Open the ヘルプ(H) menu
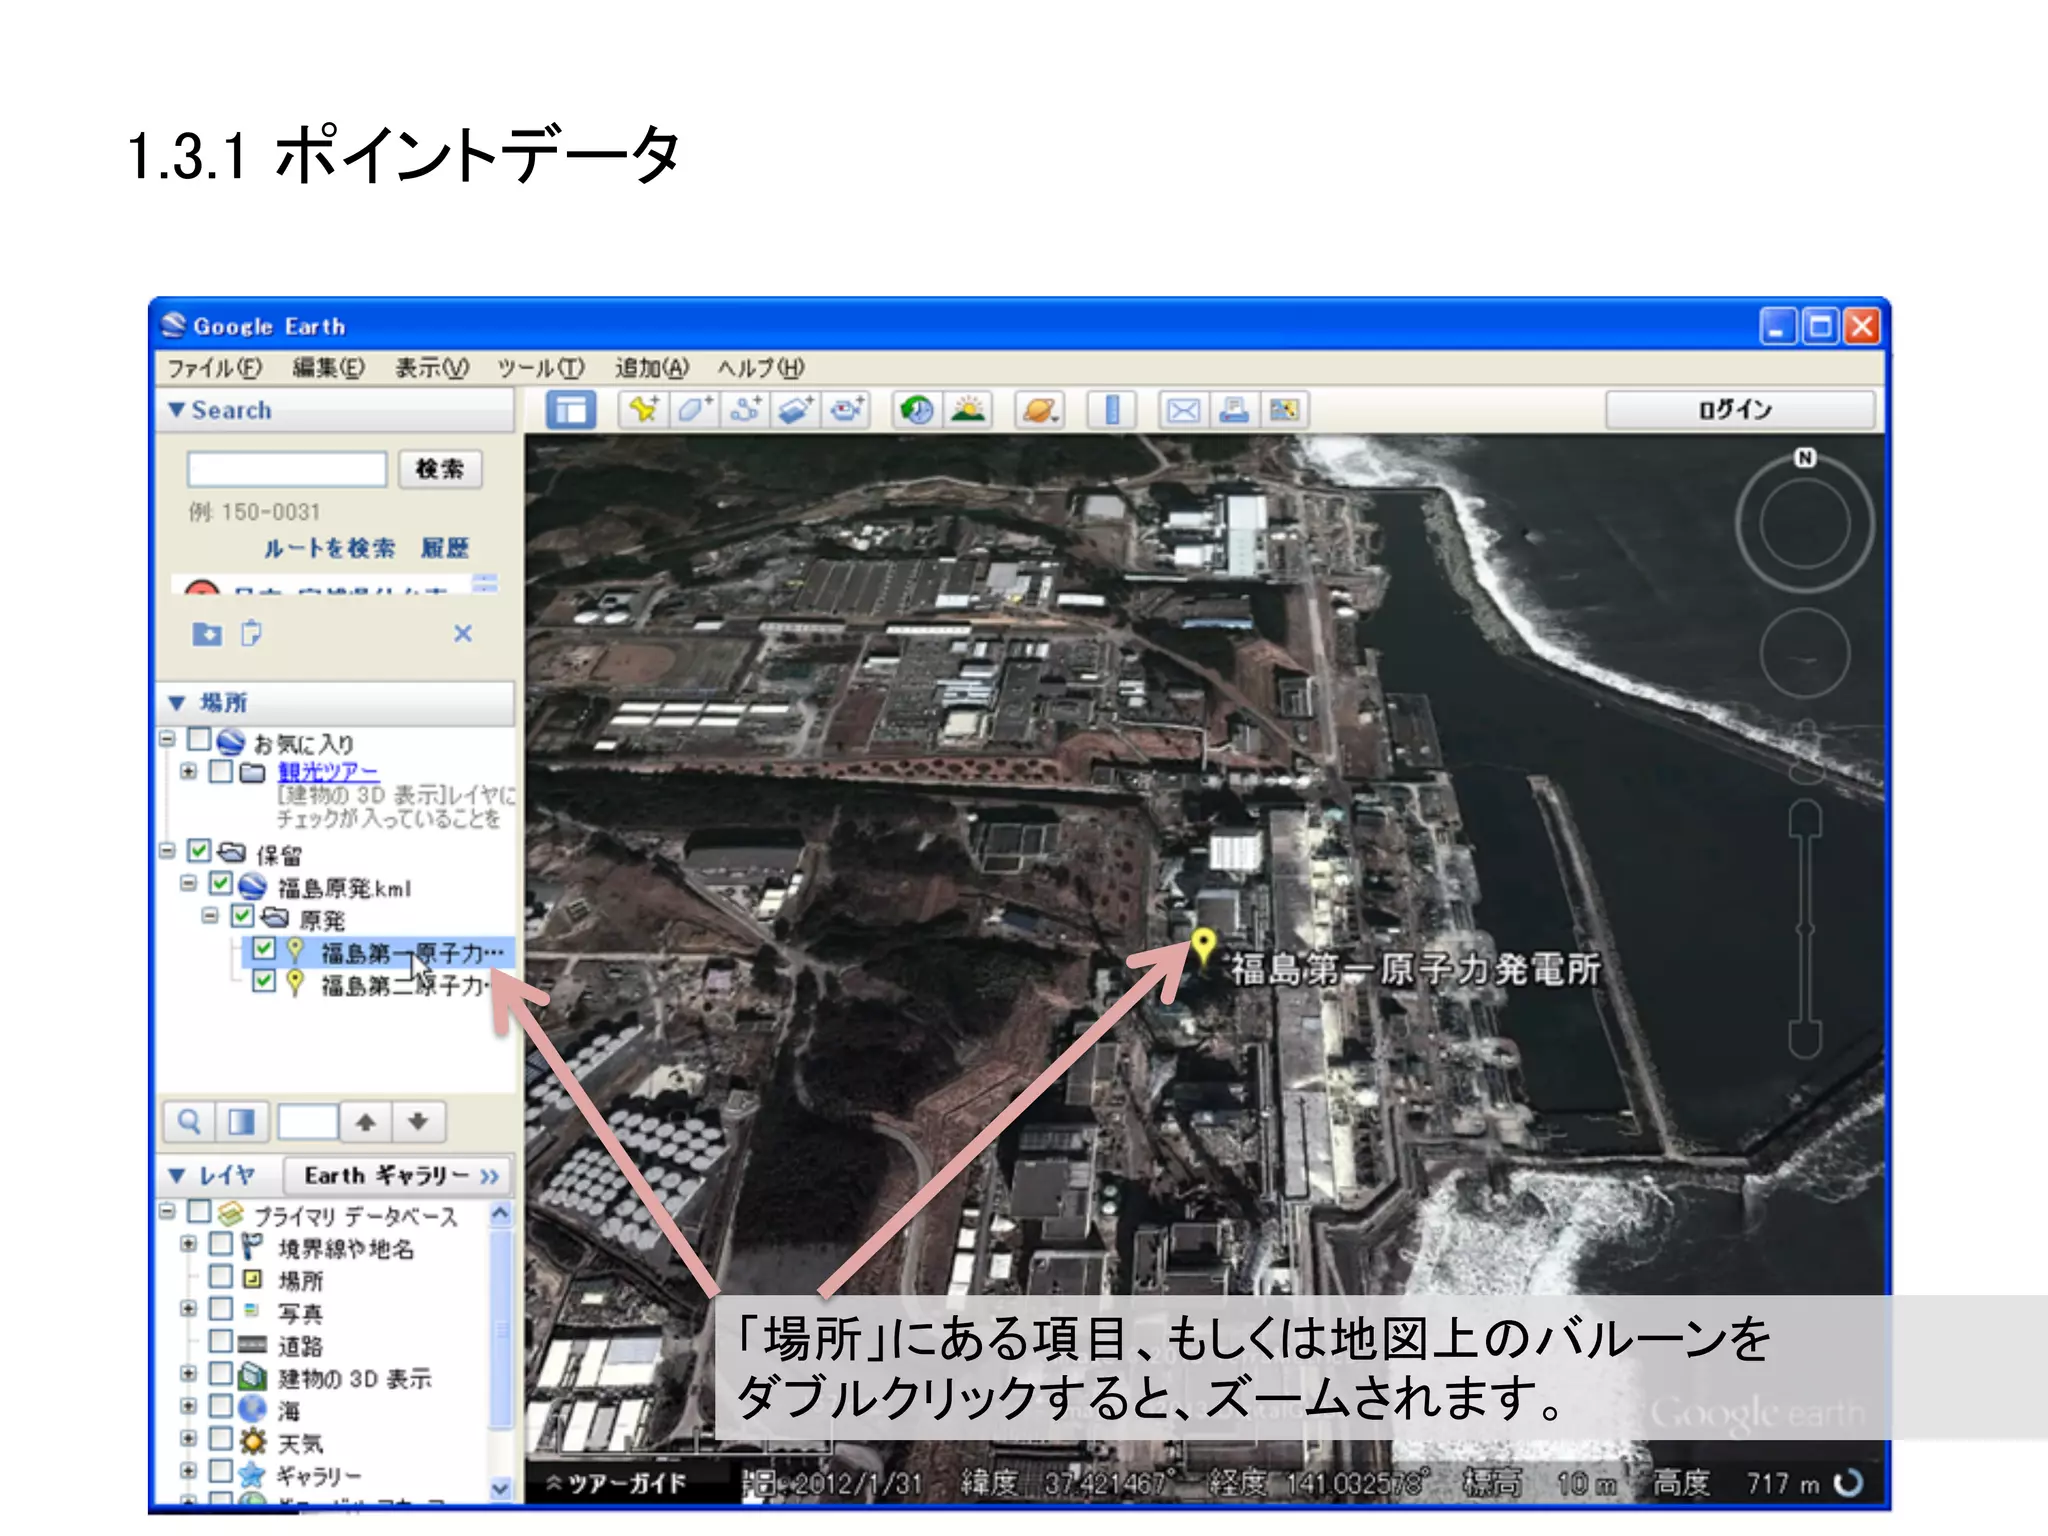Image resolution: width=2048 pixels, height=1536 pixels. [x=761, y=368]
